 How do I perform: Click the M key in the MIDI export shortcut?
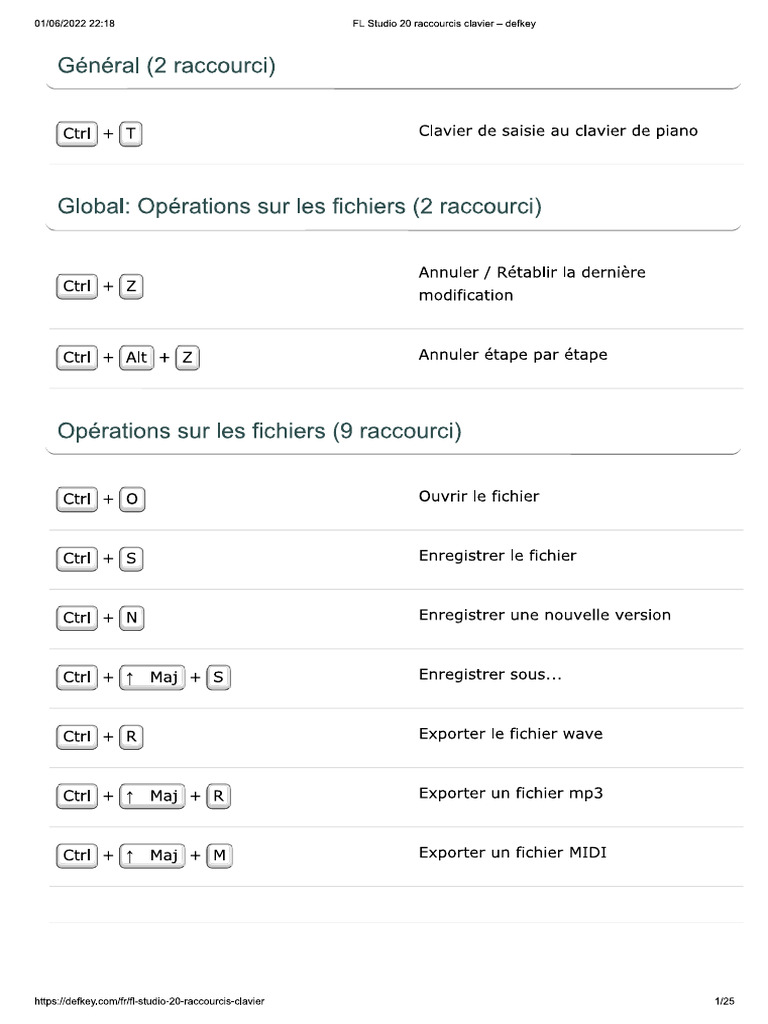[x=220, y=856]
